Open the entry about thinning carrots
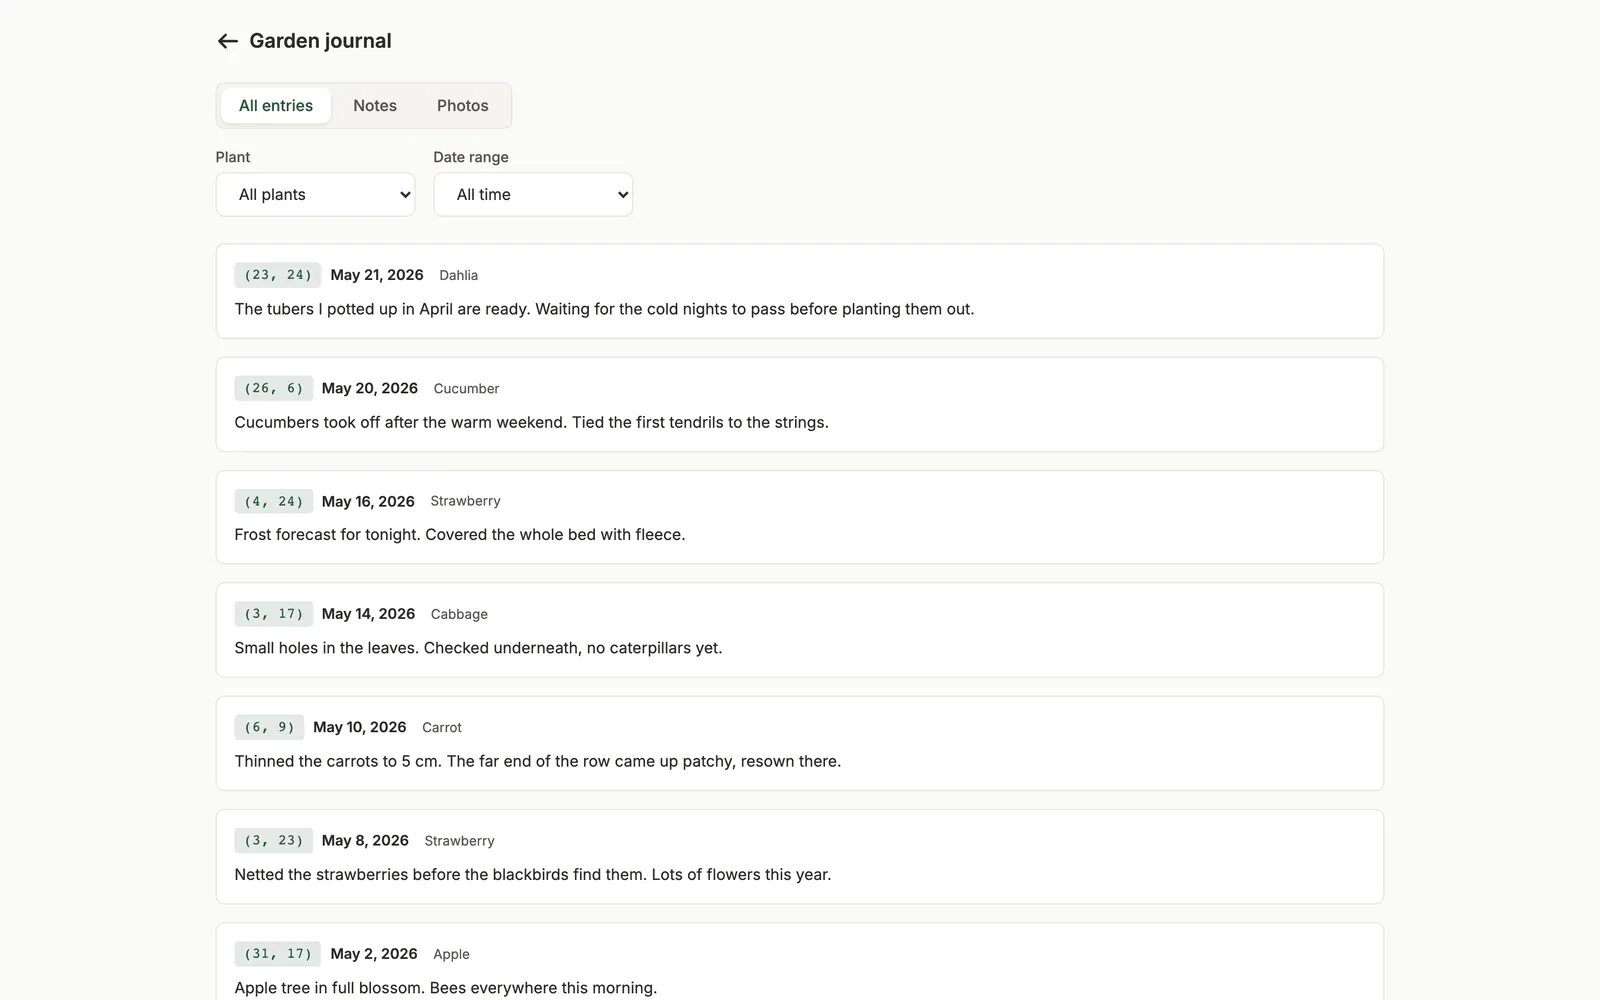 (x=800, y=743)
